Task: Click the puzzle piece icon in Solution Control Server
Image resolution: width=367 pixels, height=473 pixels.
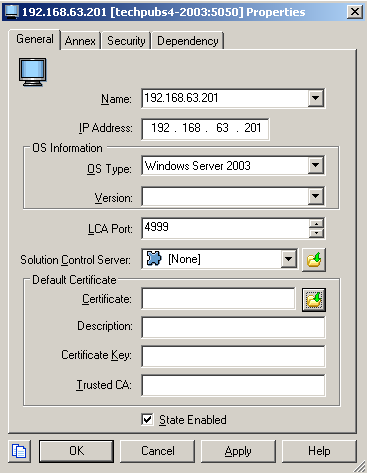Action: tap(154, 259)
